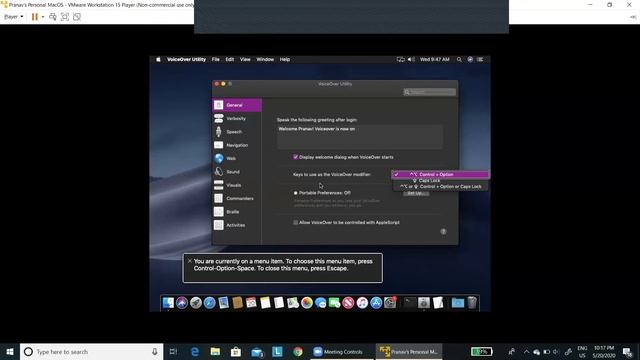Open the Navigation category
The image size is (640, 360).
coord(237,145)
